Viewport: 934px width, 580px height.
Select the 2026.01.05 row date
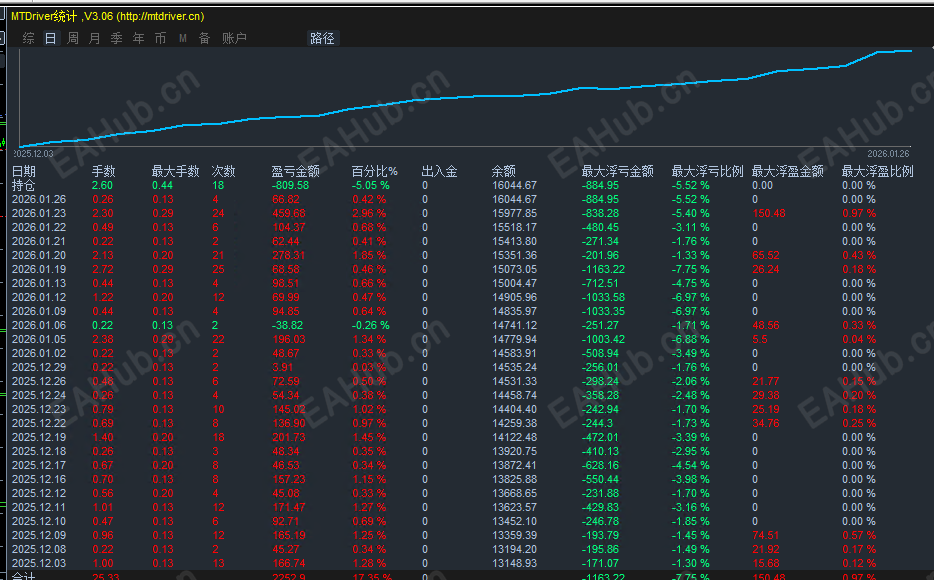39,339
